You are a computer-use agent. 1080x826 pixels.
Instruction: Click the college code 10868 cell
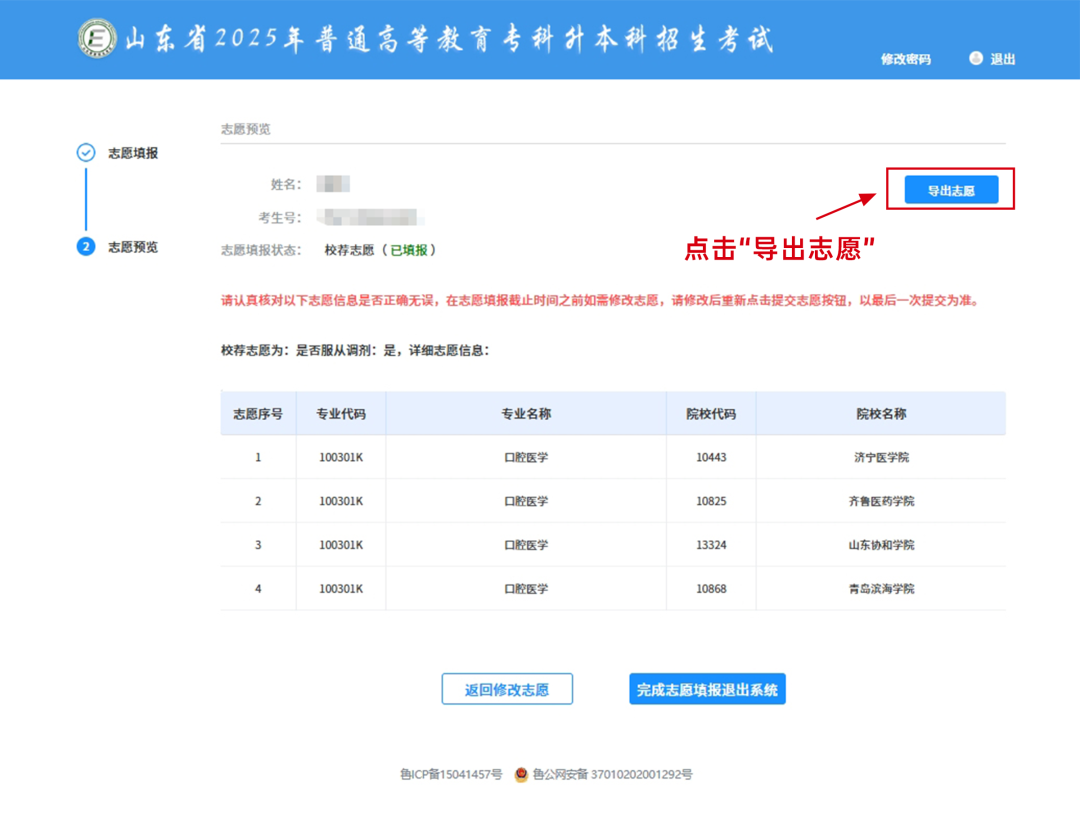pyautogui.click(x=710, y=589)
